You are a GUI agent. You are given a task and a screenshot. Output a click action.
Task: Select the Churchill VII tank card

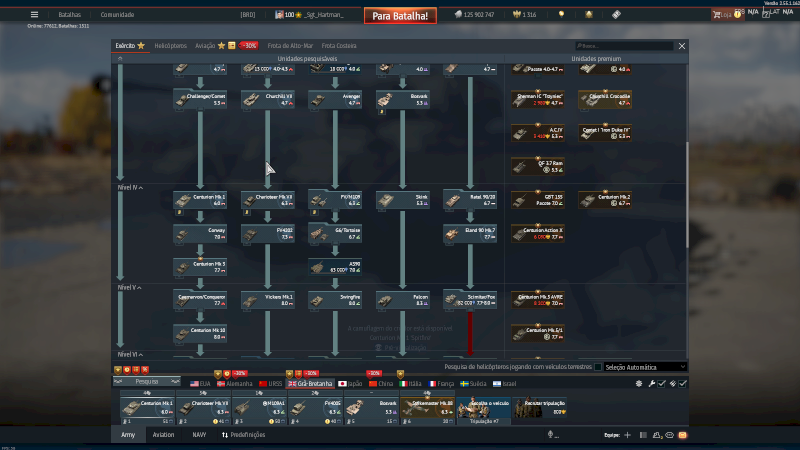[x=267, y=99]
